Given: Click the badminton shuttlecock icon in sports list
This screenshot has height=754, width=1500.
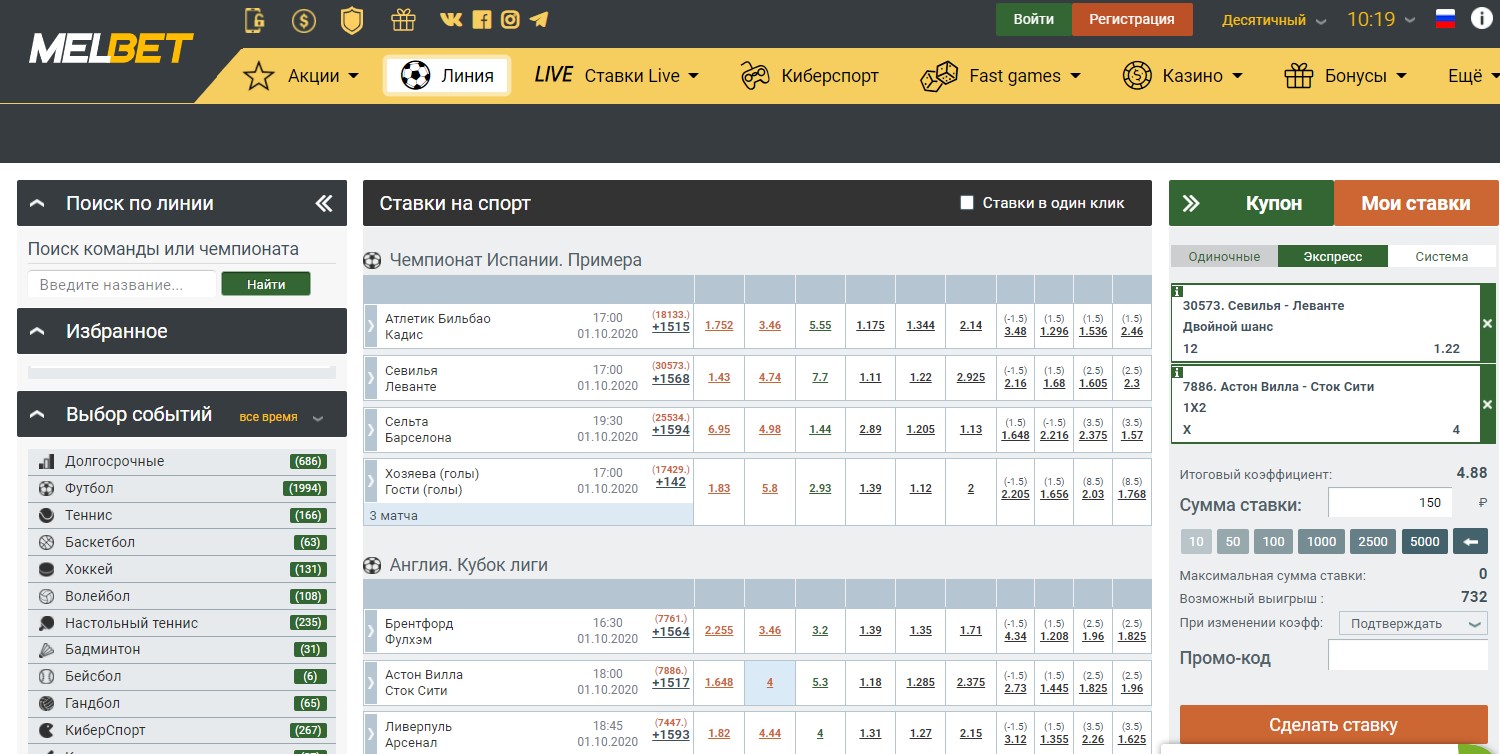Looking at the screenshot, I should click(x=46, y=650).
